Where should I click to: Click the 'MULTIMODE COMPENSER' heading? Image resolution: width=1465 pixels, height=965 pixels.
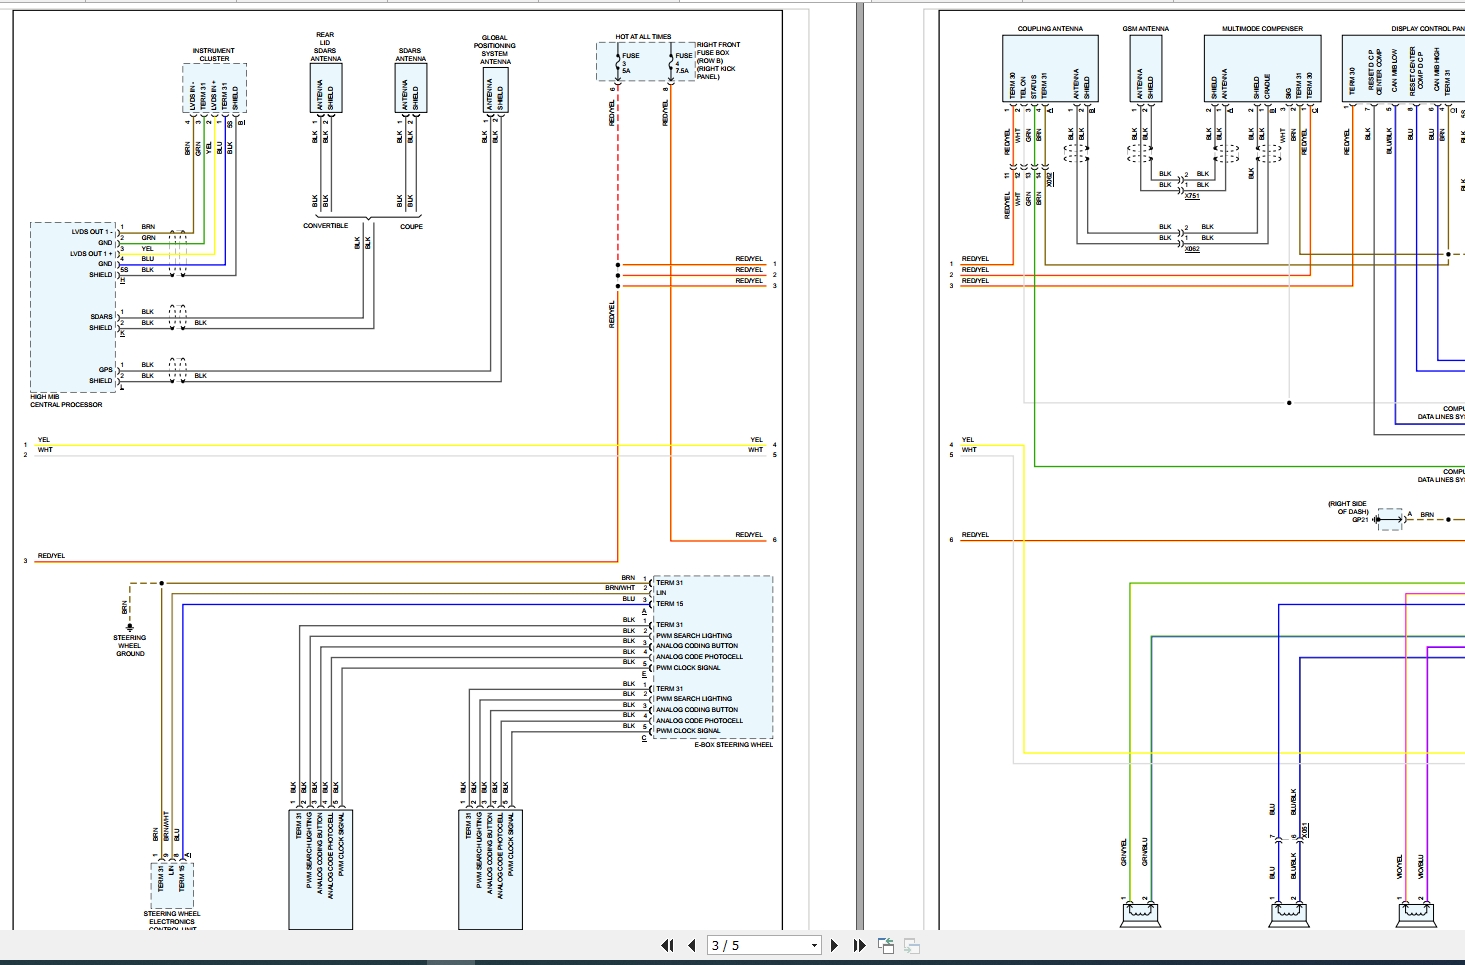coord(1262,29)
